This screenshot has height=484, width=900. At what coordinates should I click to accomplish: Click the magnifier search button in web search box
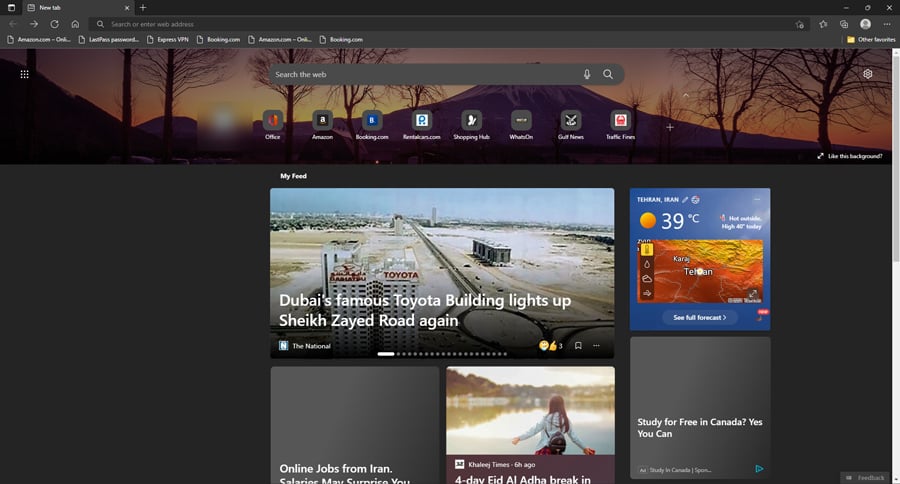[608, 75]
